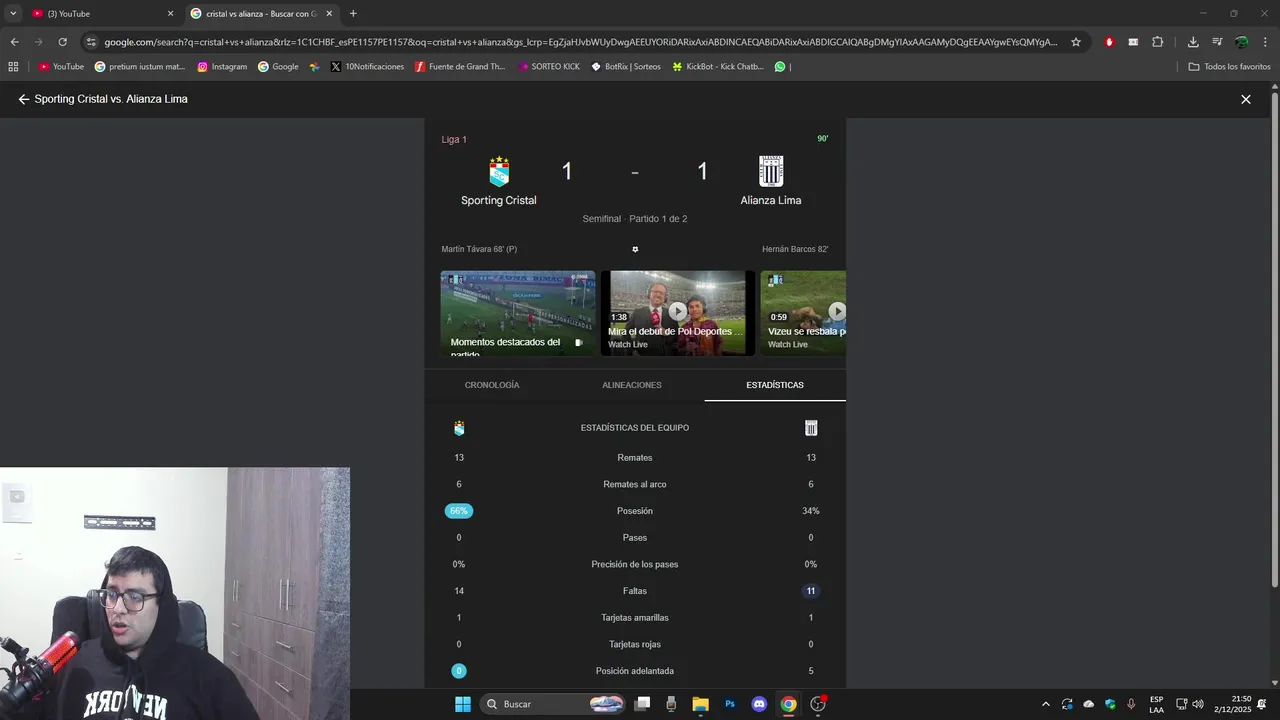This screenshot has width=1280, height=720.
Task: Open a new browser tab
Action: pos(353,14)
